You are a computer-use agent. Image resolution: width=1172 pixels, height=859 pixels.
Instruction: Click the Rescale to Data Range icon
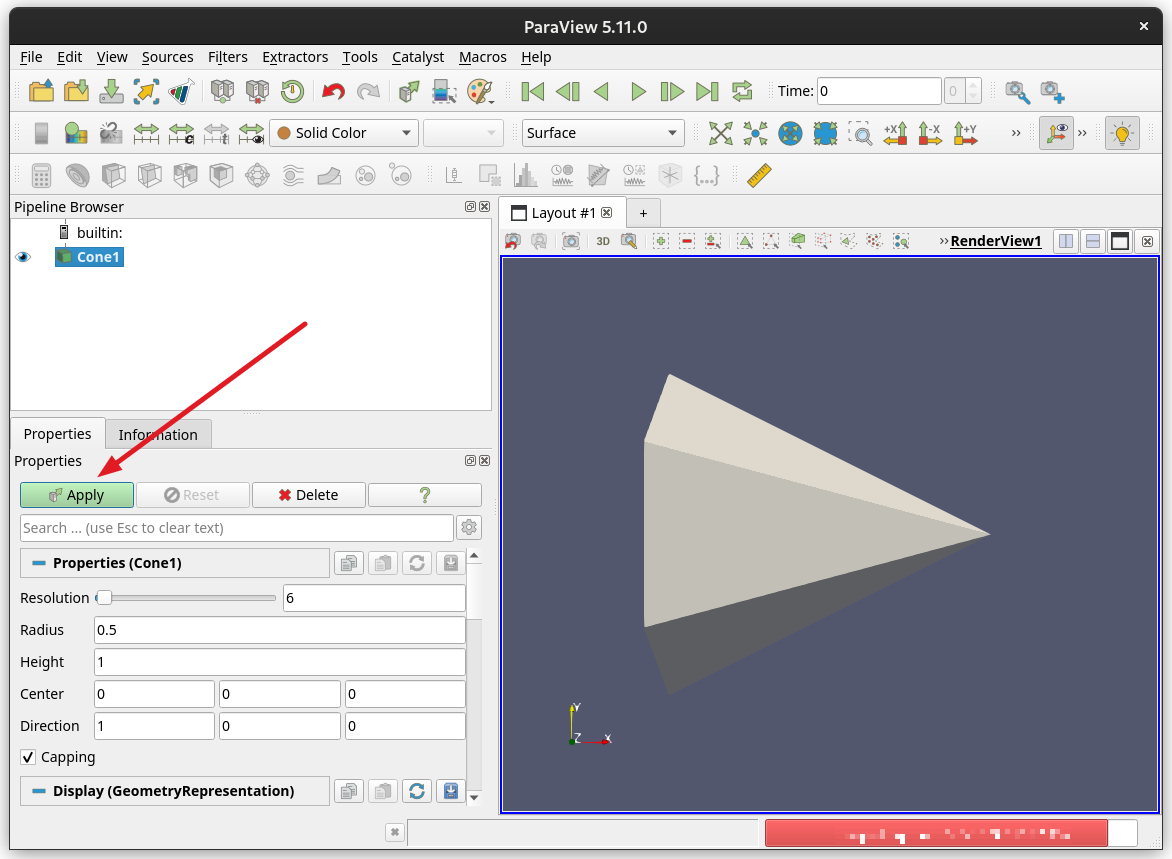point(146,133)
